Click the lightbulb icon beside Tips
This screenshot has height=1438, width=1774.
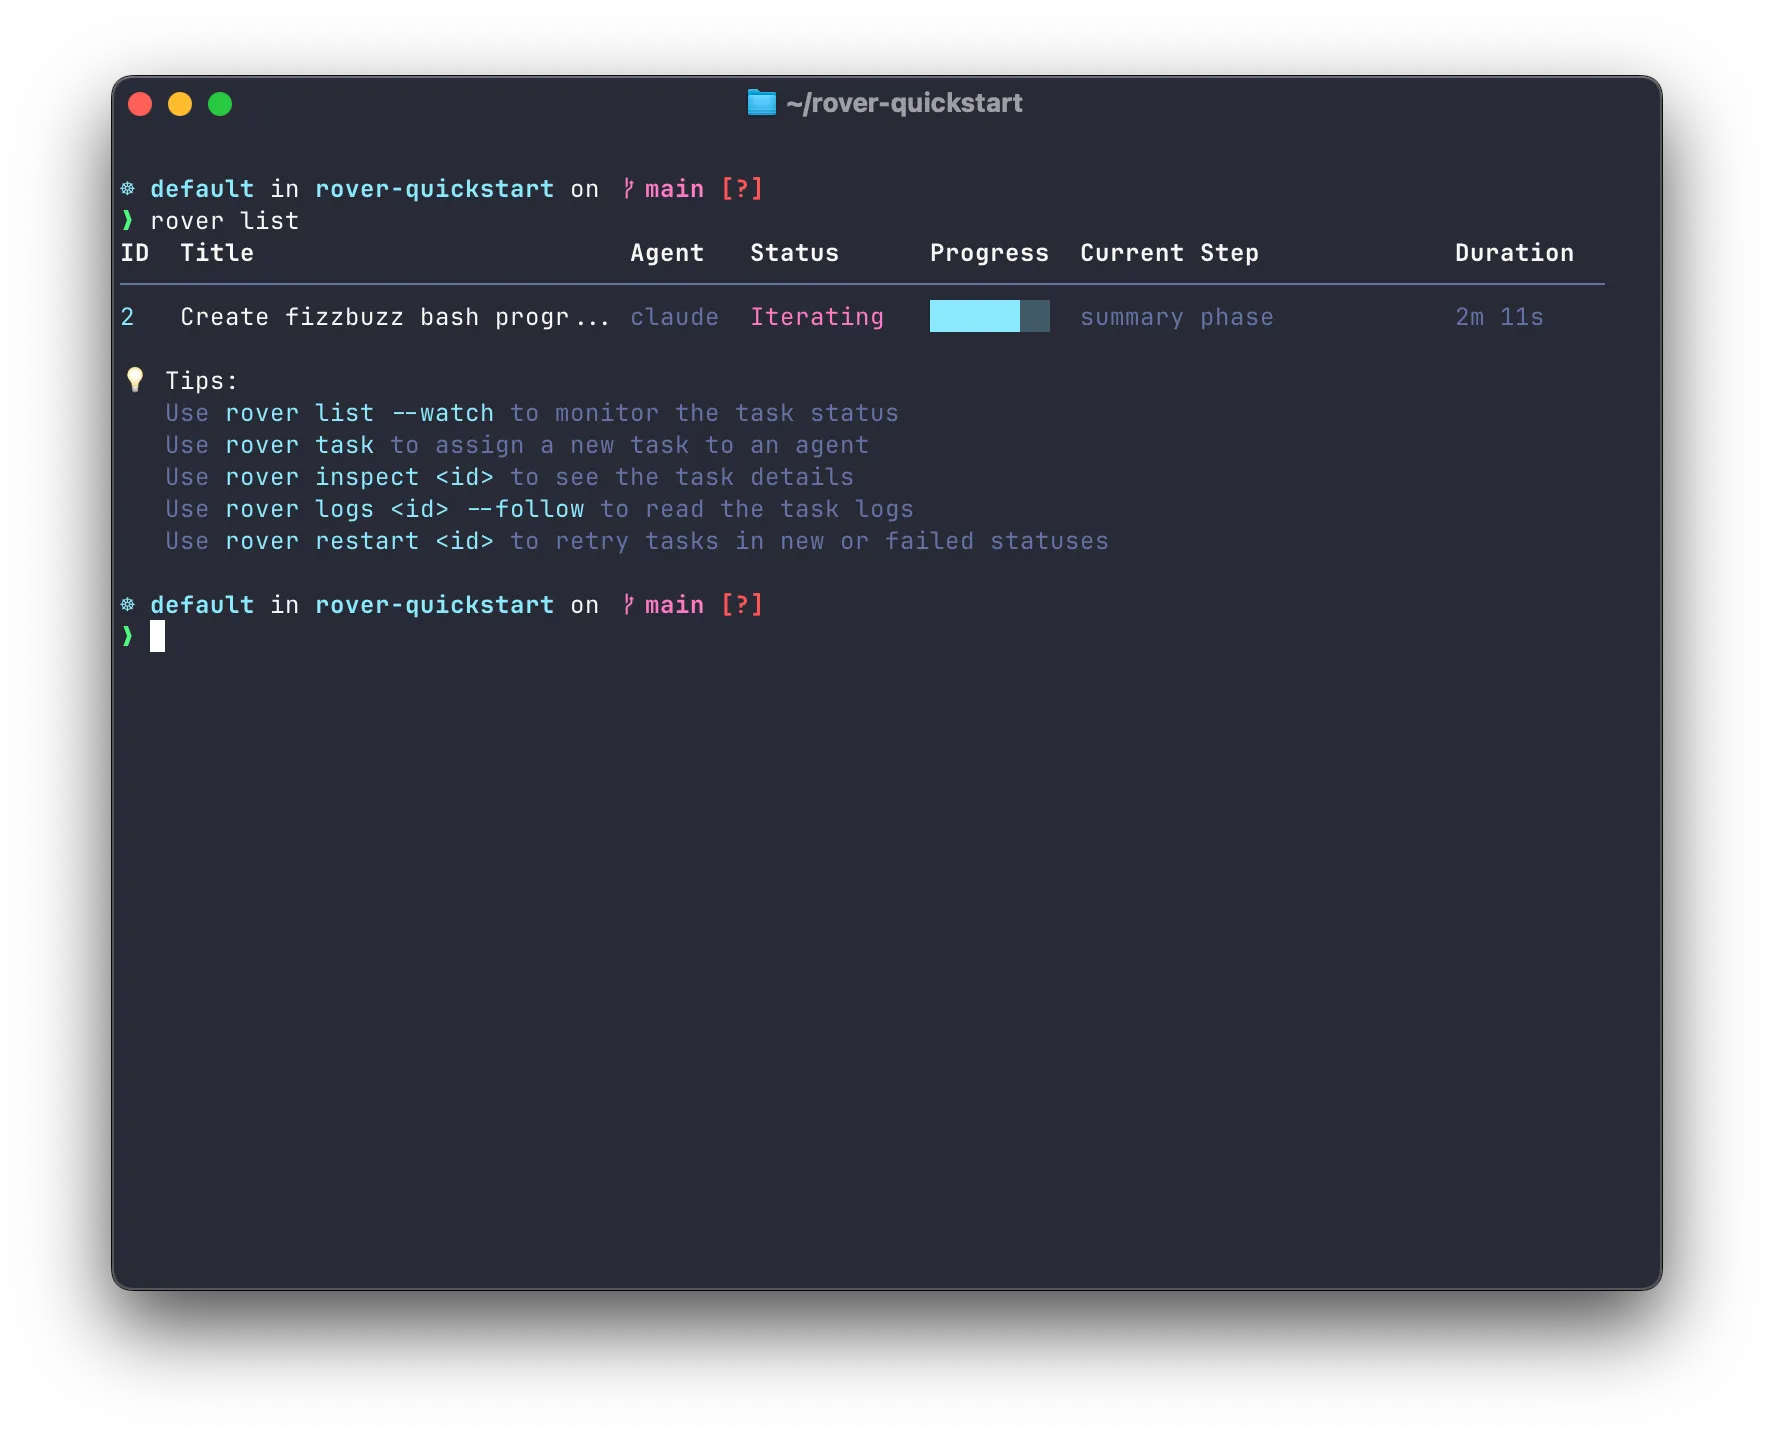coord(133,379)
